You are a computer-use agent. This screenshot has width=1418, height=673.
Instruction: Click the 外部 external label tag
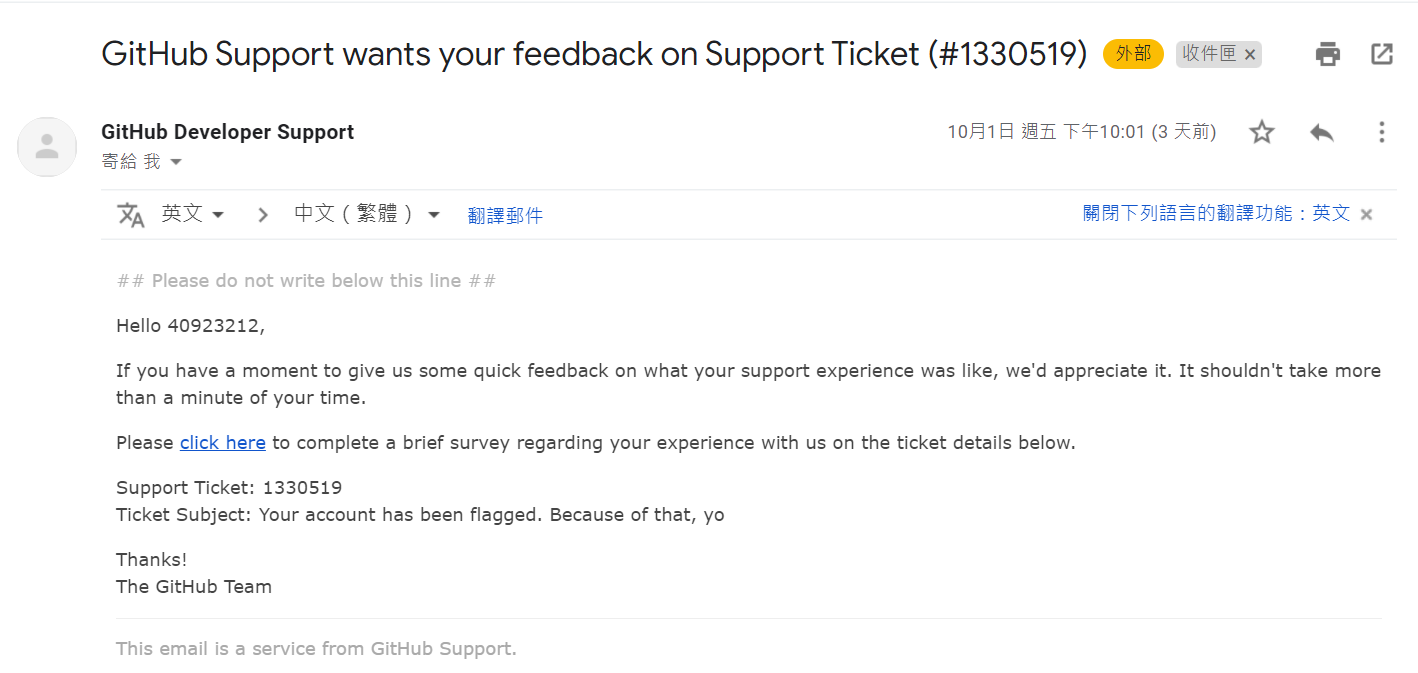click(x=1133, y=54)
